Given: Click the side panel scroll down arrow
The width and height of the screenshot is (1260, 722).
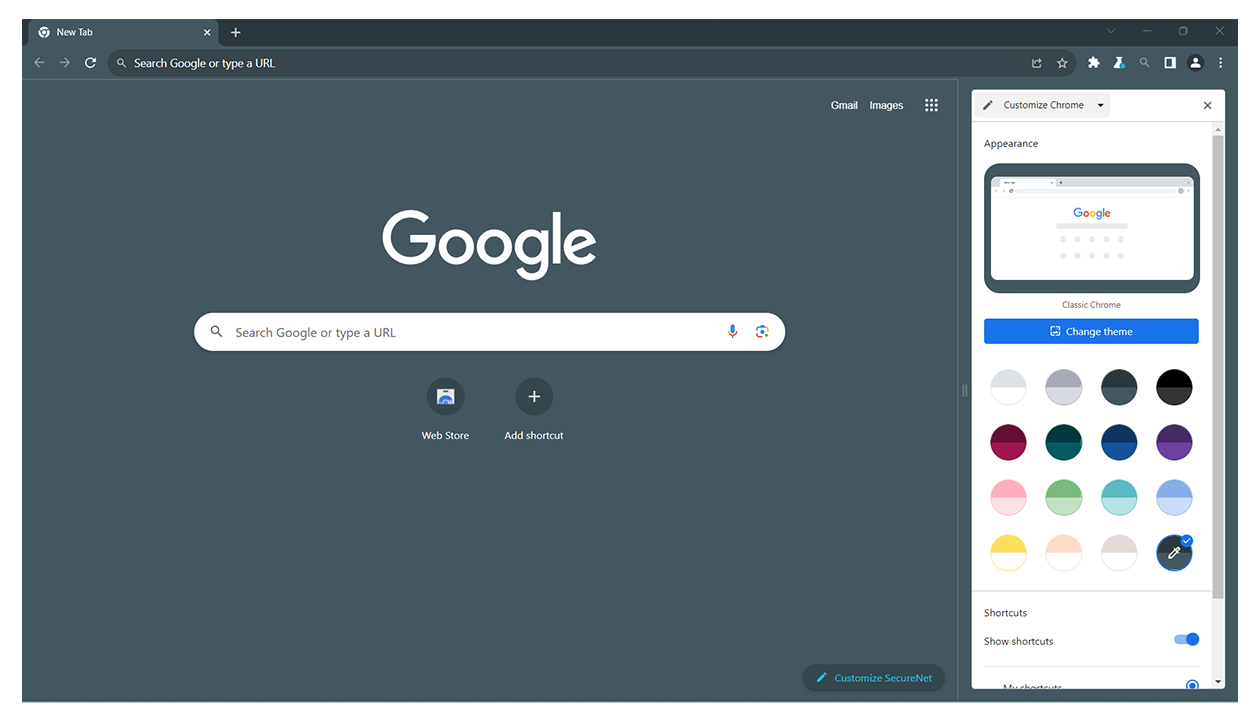Looking at the screenshot, I should [1218, 681].
